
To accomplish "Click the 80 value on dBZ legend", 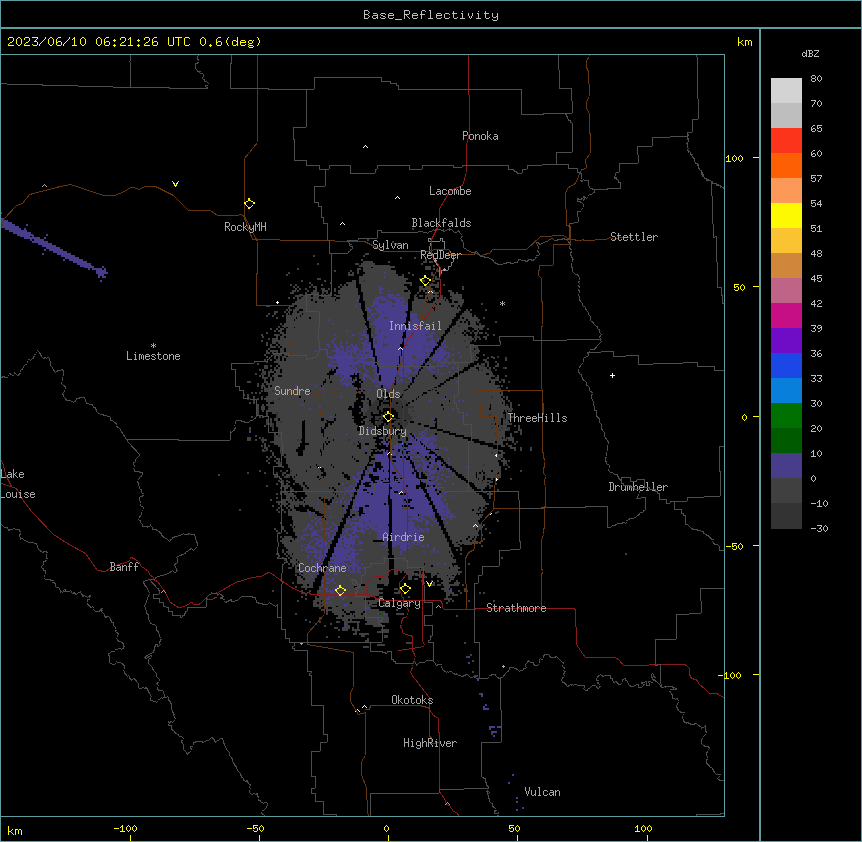I will [x=816, y=78].
